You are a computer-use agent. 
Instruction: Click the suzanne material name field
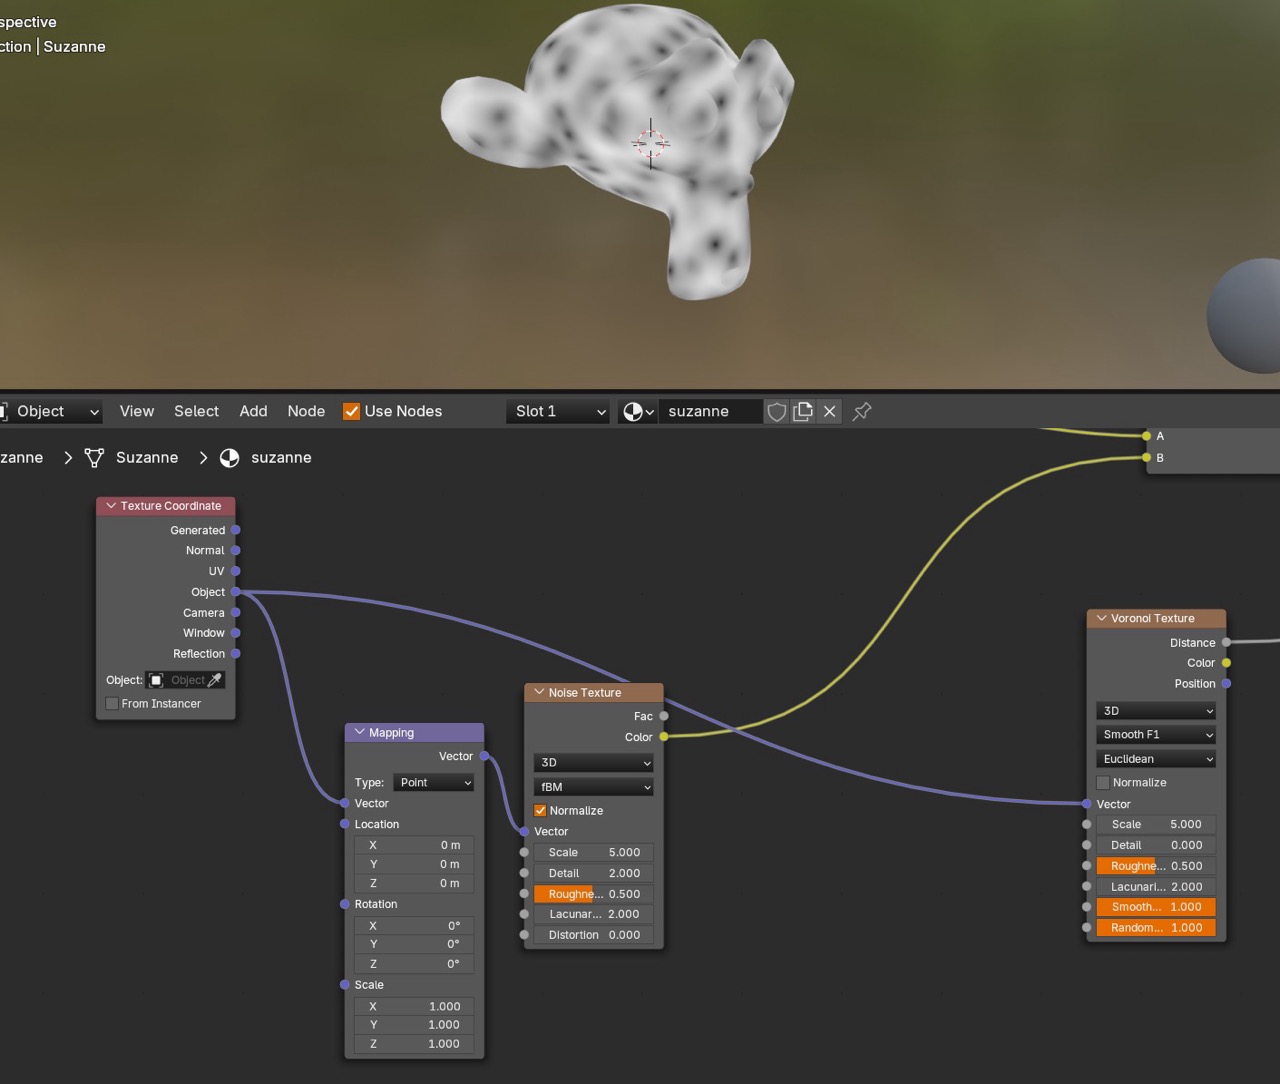click(x=711, y=411)
